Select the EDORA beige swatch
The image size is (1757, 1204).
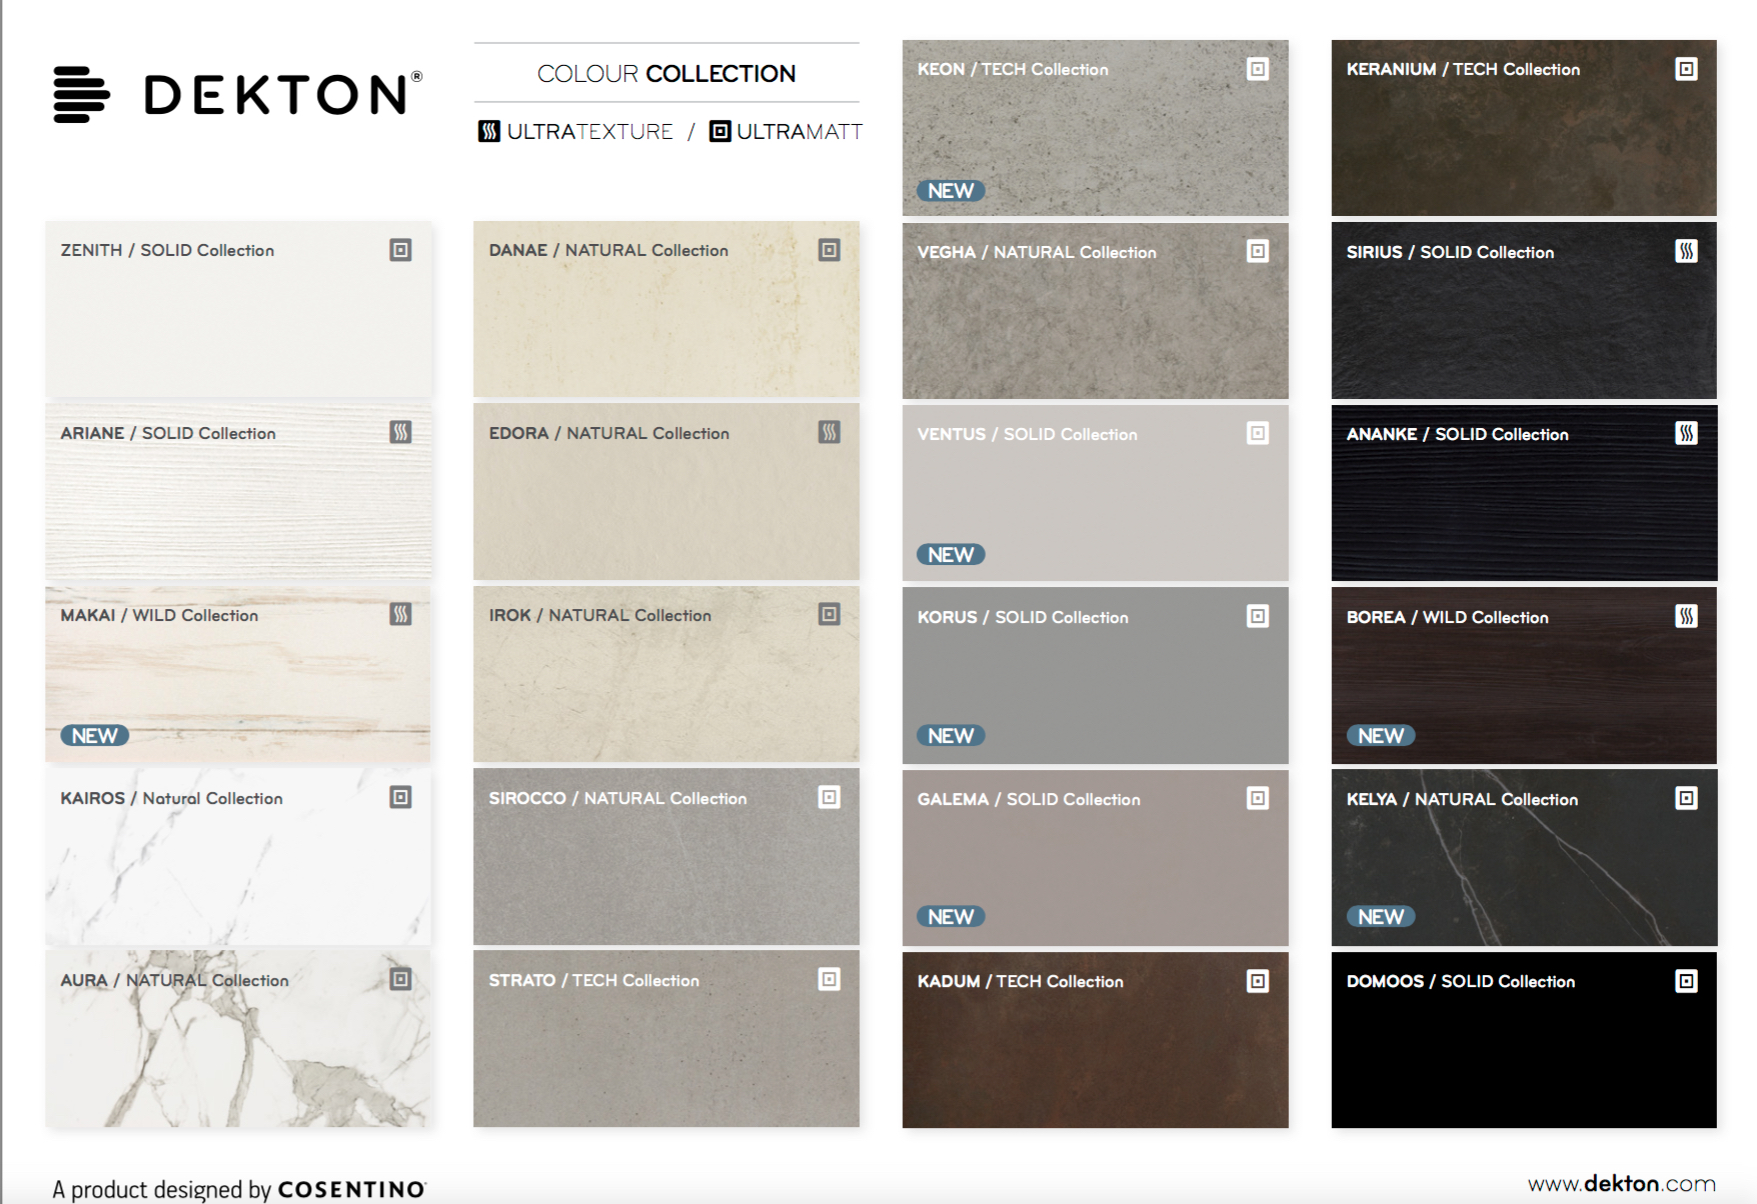click(666, 491)
